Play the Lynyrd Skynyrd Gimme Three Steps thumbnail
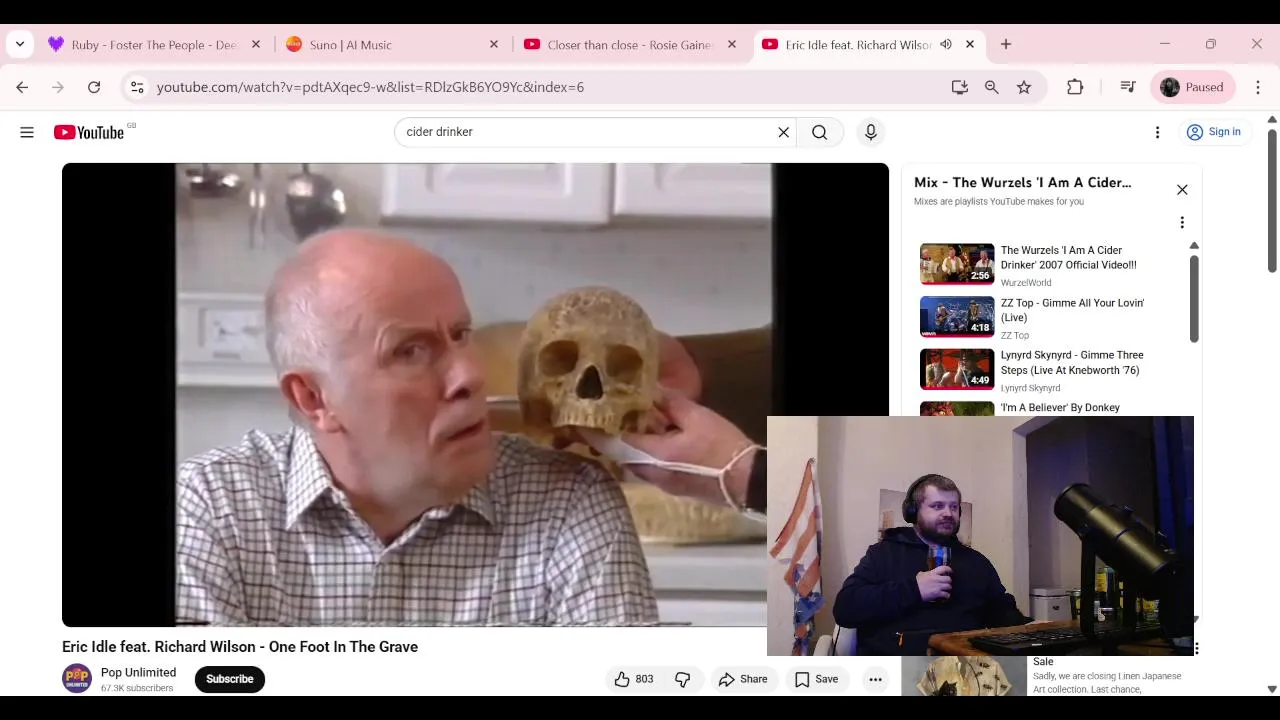The width and height of the screenshot is (1280, 720). (957, 369)
